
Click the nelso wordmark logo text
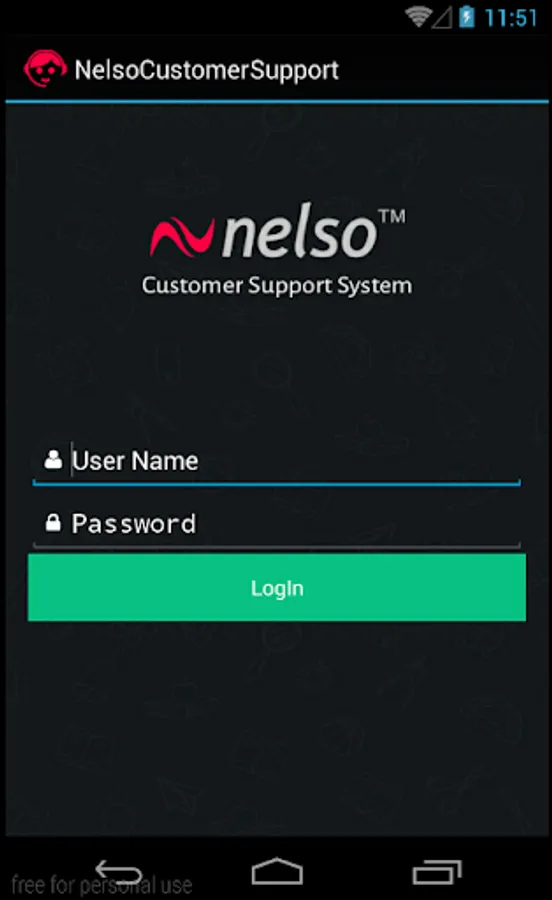click(x=298, y=234)
